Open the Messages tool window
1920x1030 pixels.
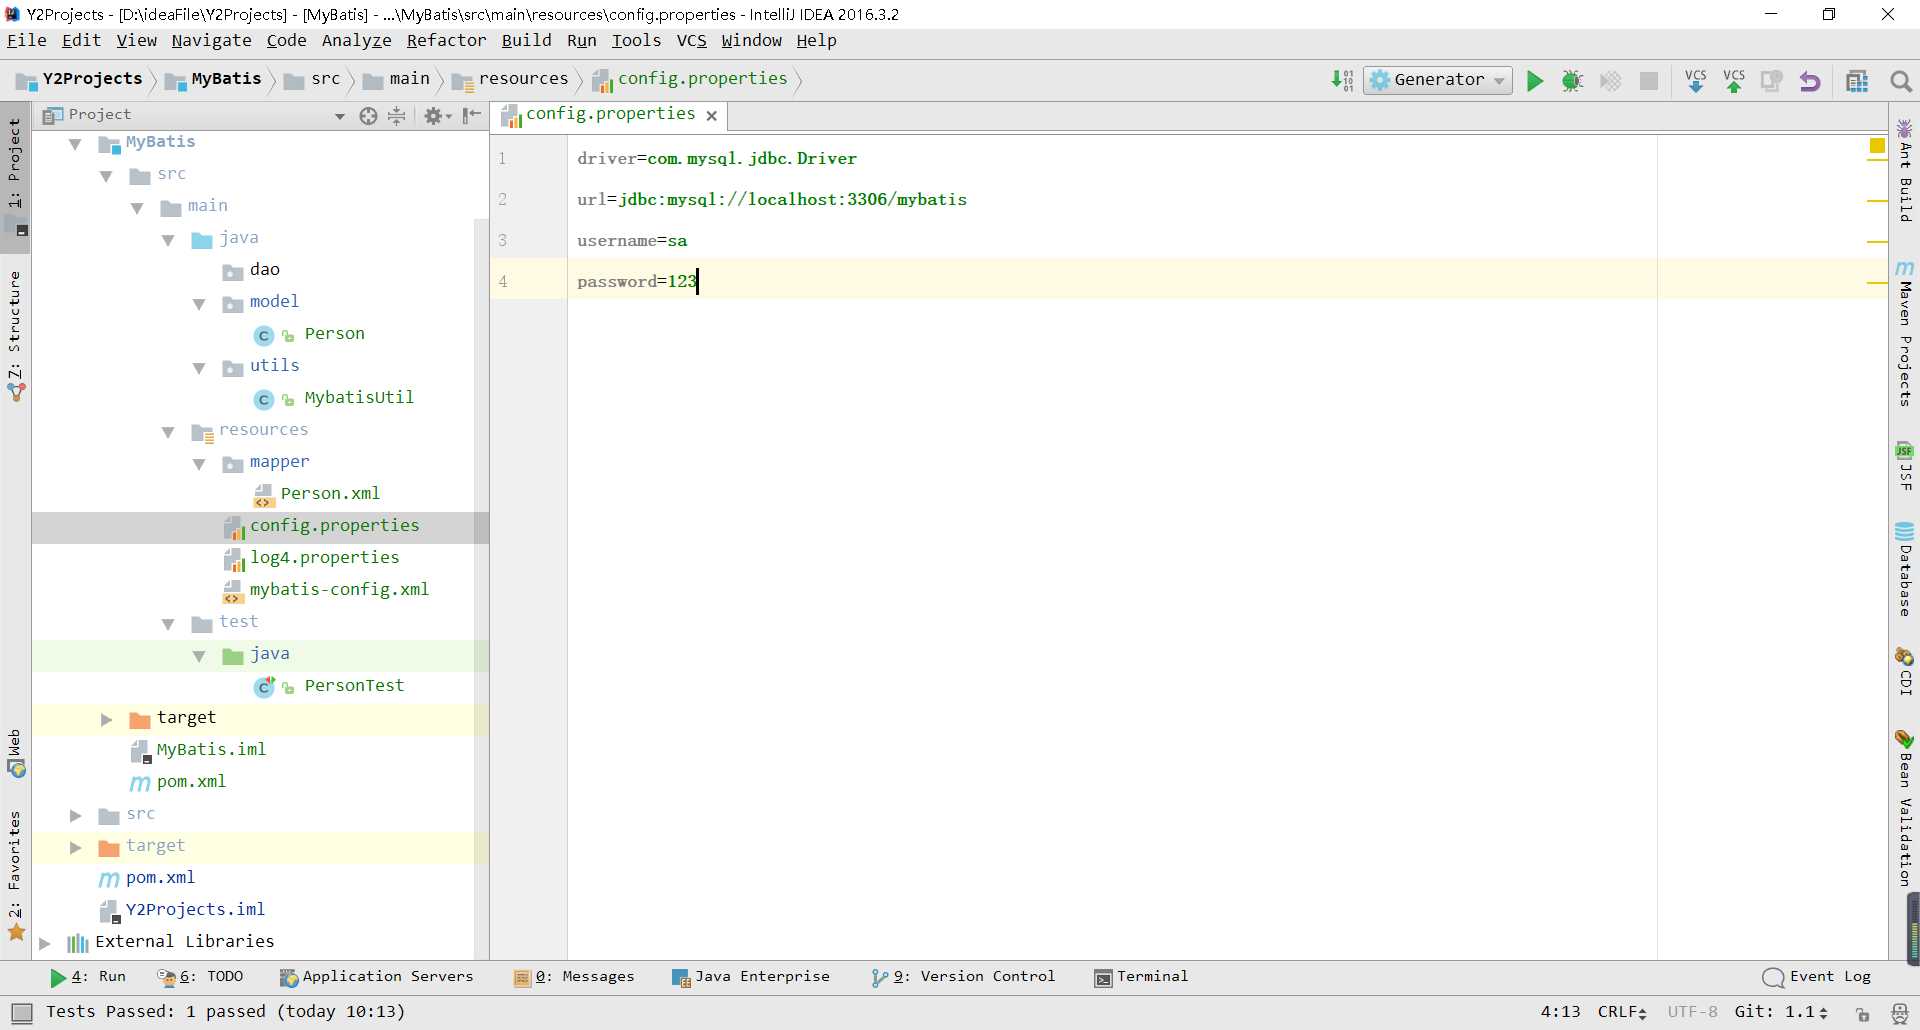point(574,977)
